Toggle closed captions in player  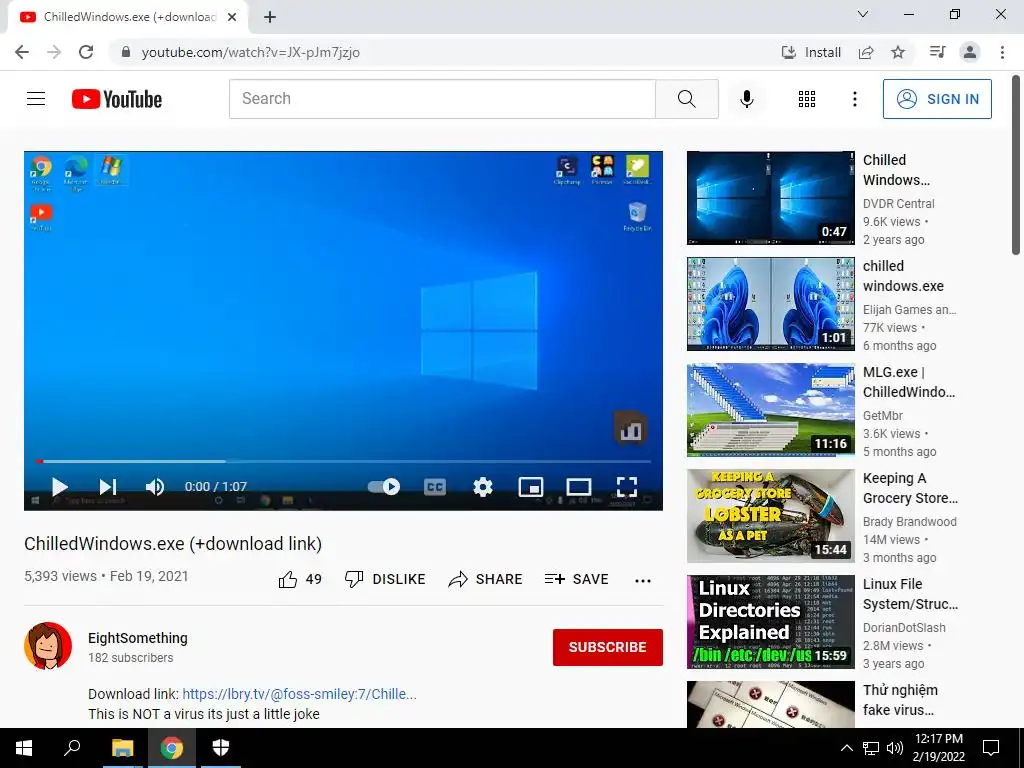click(435, 487)
